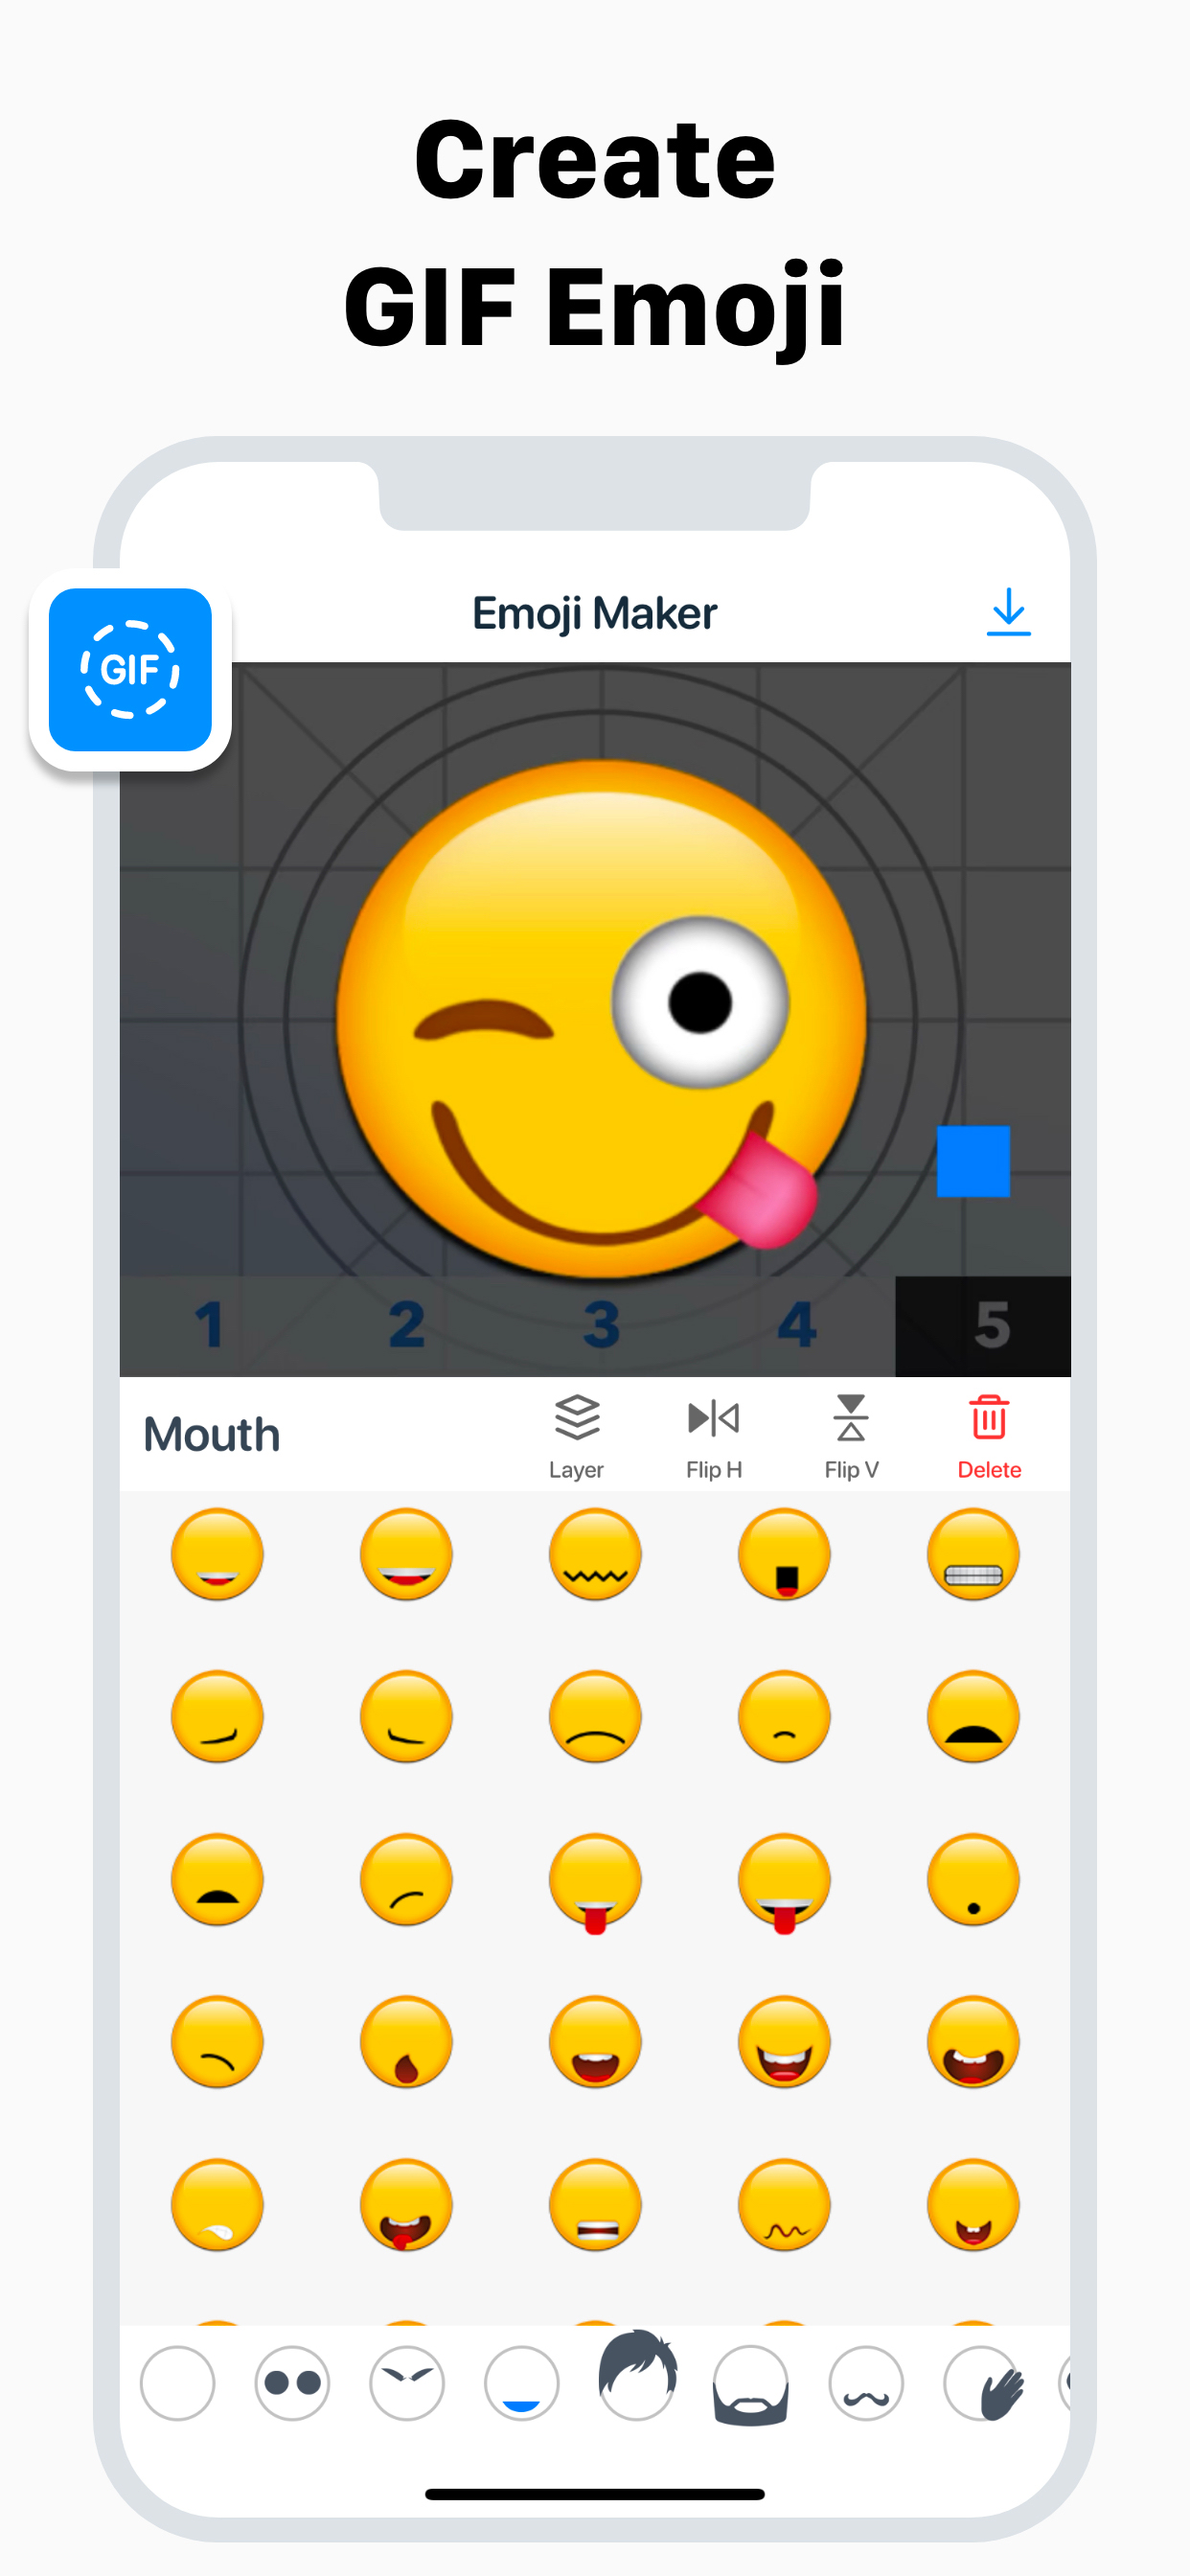Choose the squiggly line mouth

784,2205
